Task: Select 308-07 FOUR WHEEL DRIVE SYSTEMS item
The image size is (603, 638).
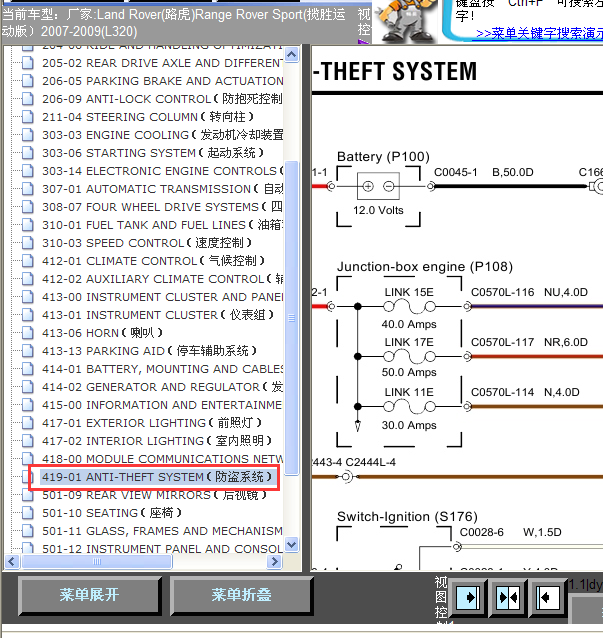Action: tap(163, 207)
